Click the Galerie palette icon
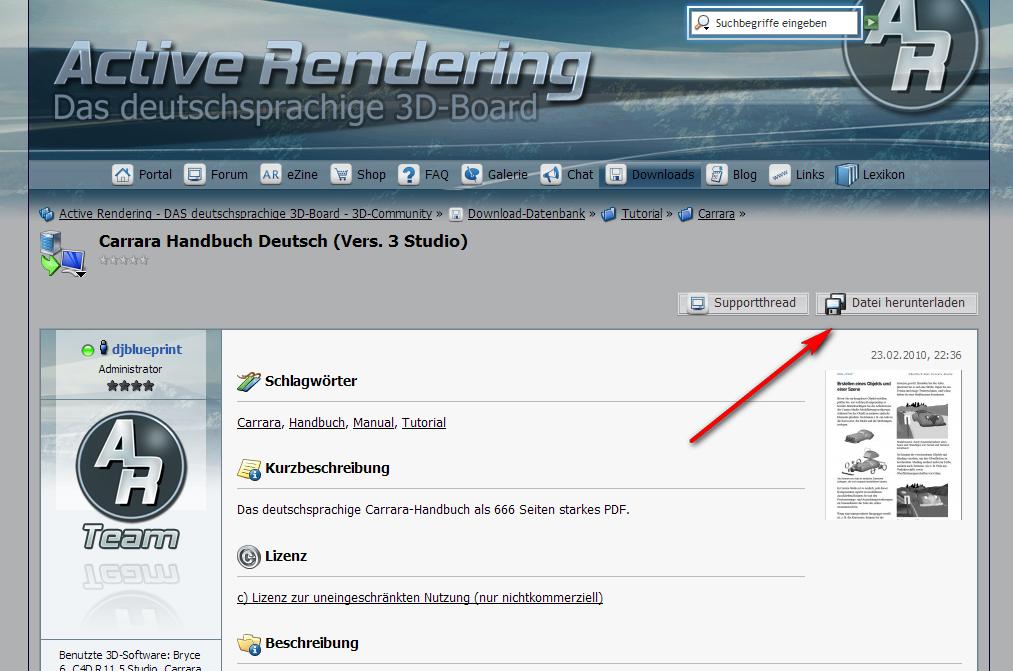Screen dimensions: 1013x671 (472, 174)
